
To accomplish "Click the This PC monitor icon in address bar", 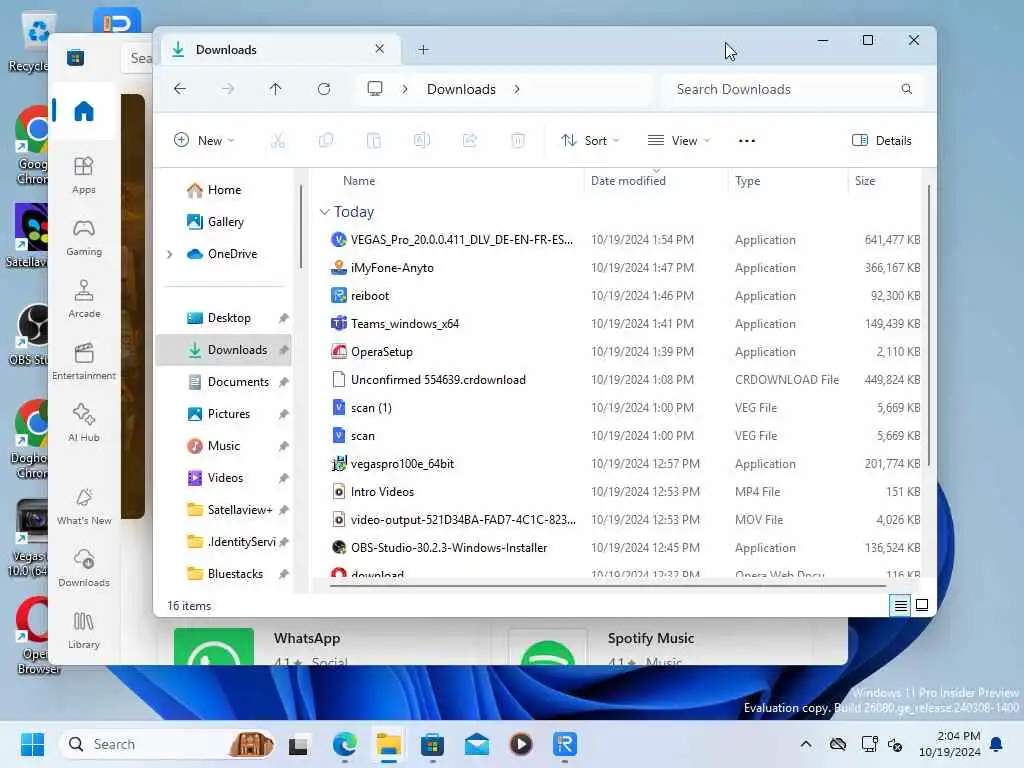I will click(375, 89).
